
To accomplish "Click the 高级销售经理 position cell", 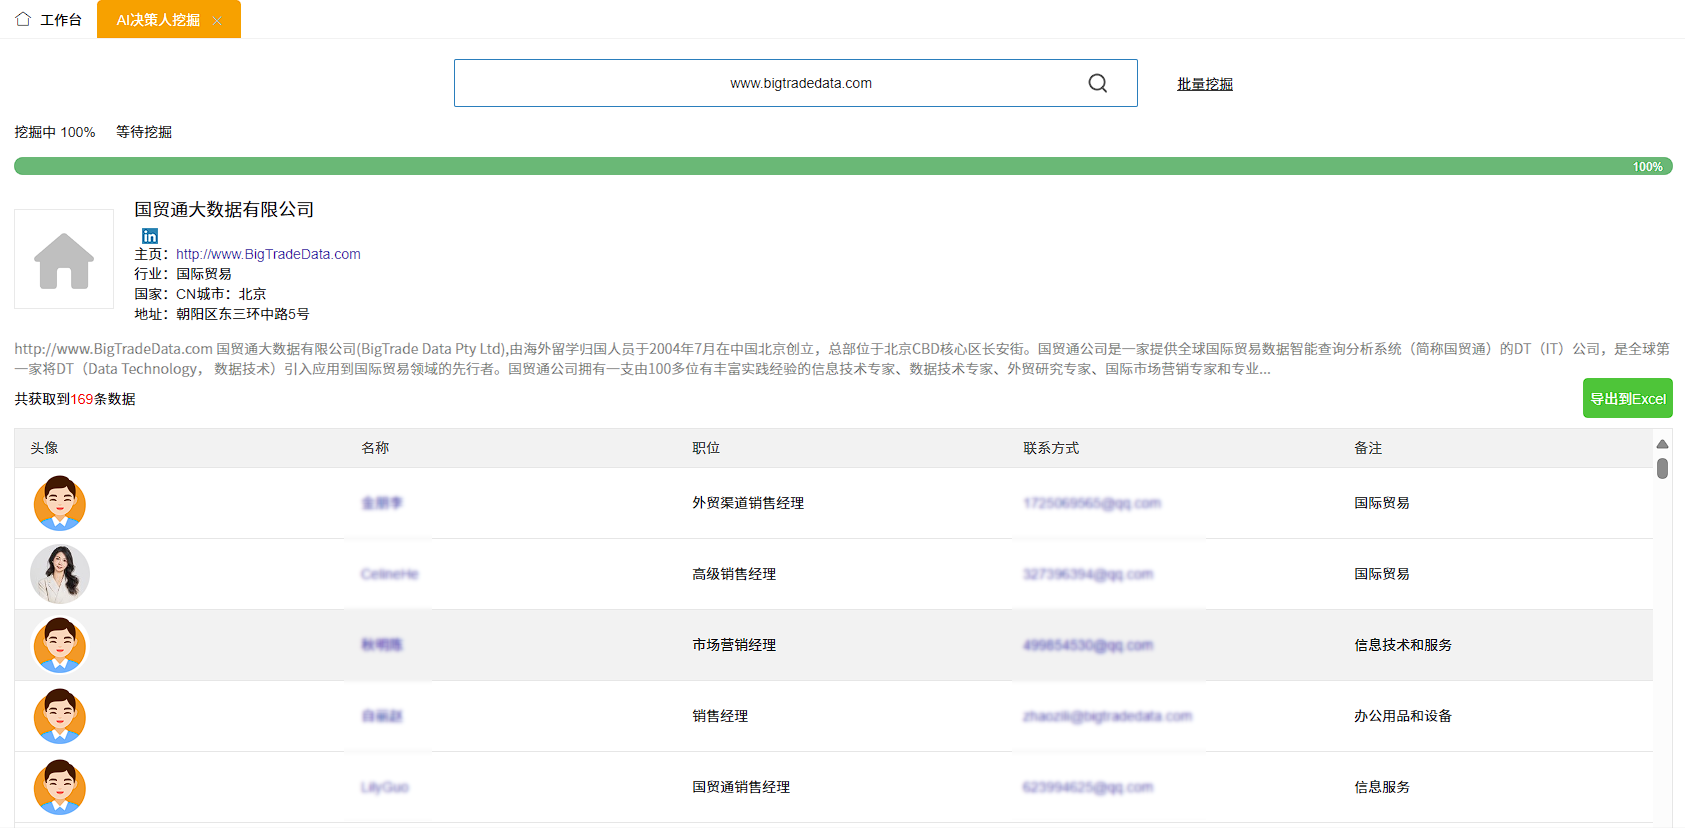I will pos(734,574).
